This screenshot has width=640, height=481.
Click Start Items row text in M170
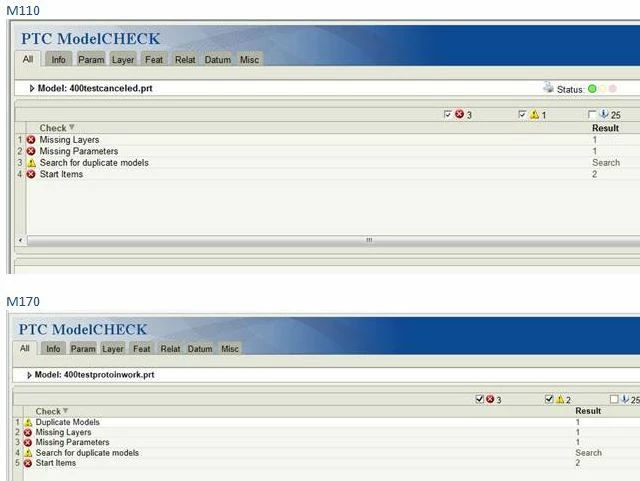pos(56,463)
